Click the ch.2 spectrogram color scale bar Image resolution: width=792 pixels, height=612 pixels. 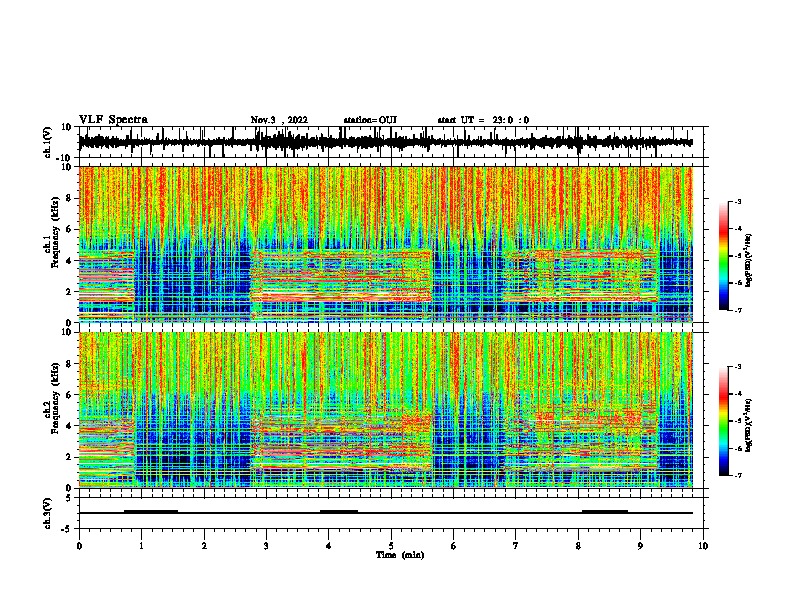[724, 421]
